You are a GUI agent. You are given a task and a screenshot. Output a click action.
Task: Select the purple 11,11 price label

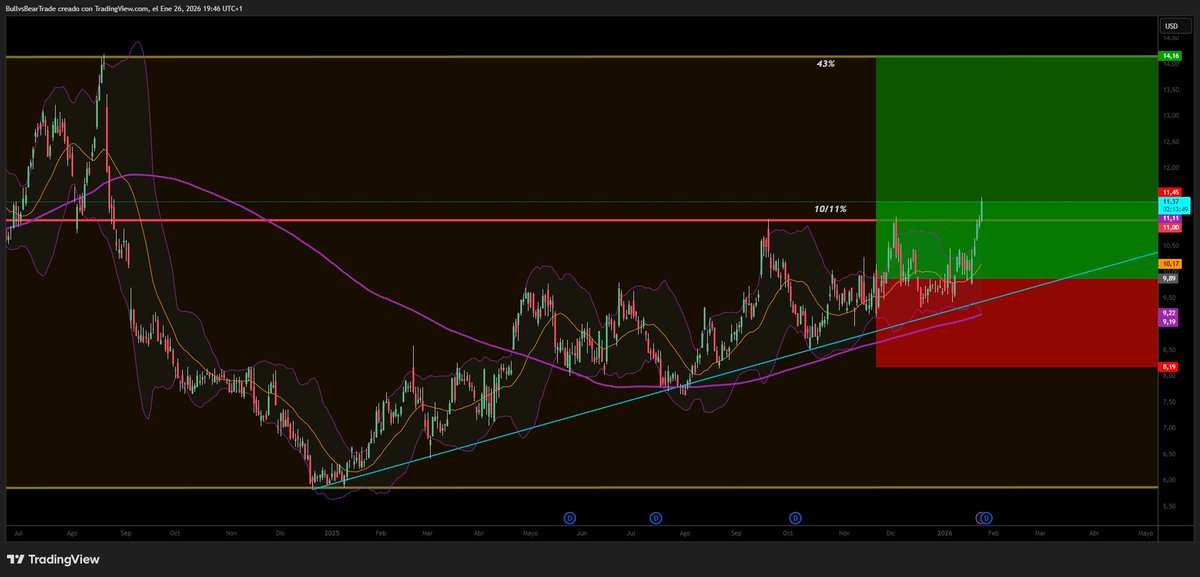1170,217
